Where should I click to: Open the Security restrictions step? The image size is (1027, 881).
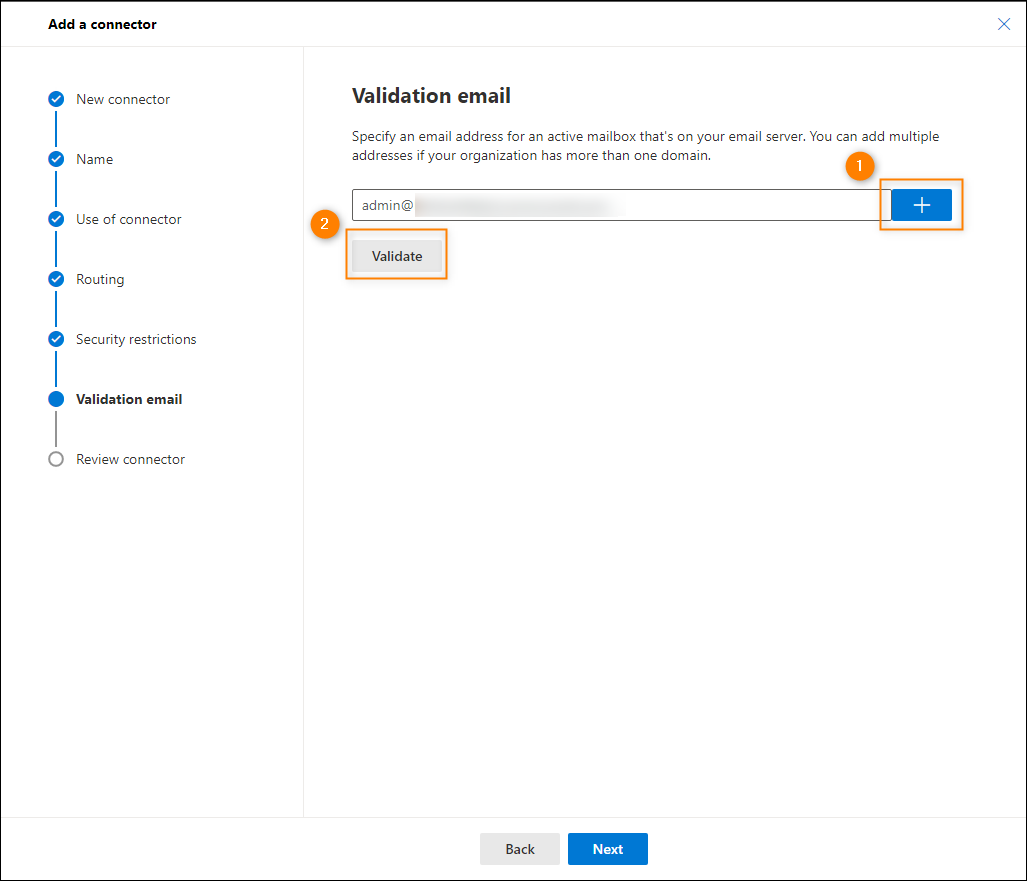(136, 339)
